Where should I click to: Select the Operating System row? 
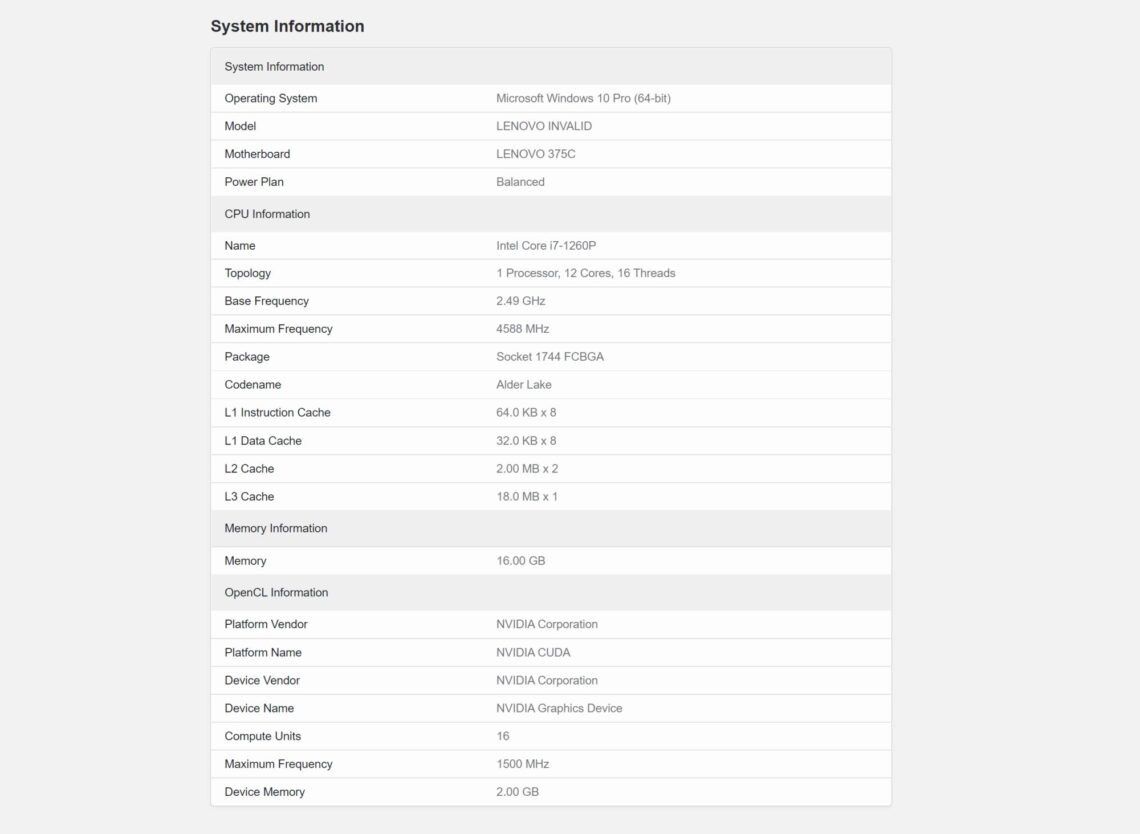(x=270, y=98)
